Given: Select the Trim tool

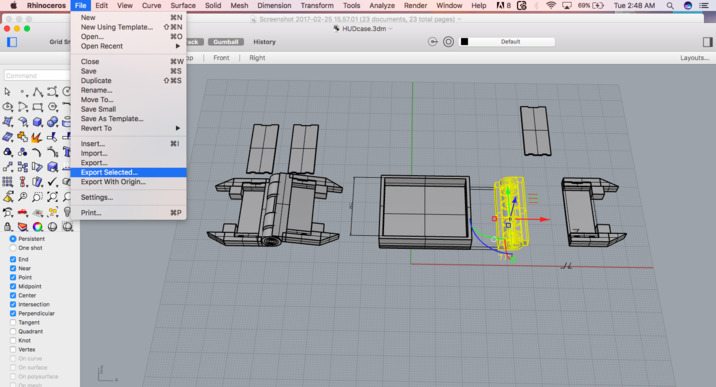Looking at the screenshot, I should tap(53, 137).
